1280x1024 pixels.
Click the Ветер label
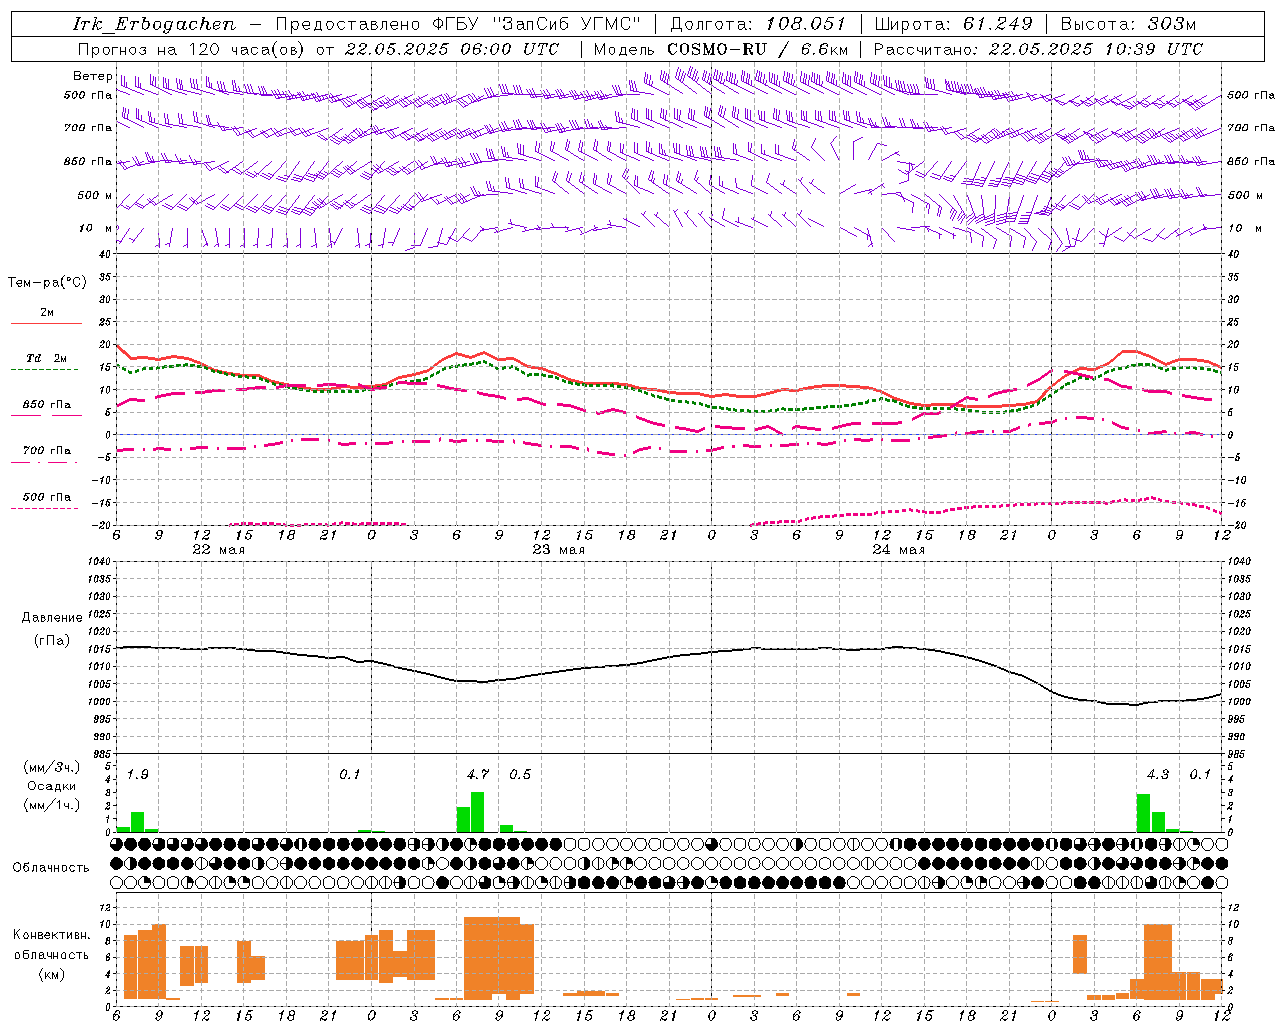93,76
